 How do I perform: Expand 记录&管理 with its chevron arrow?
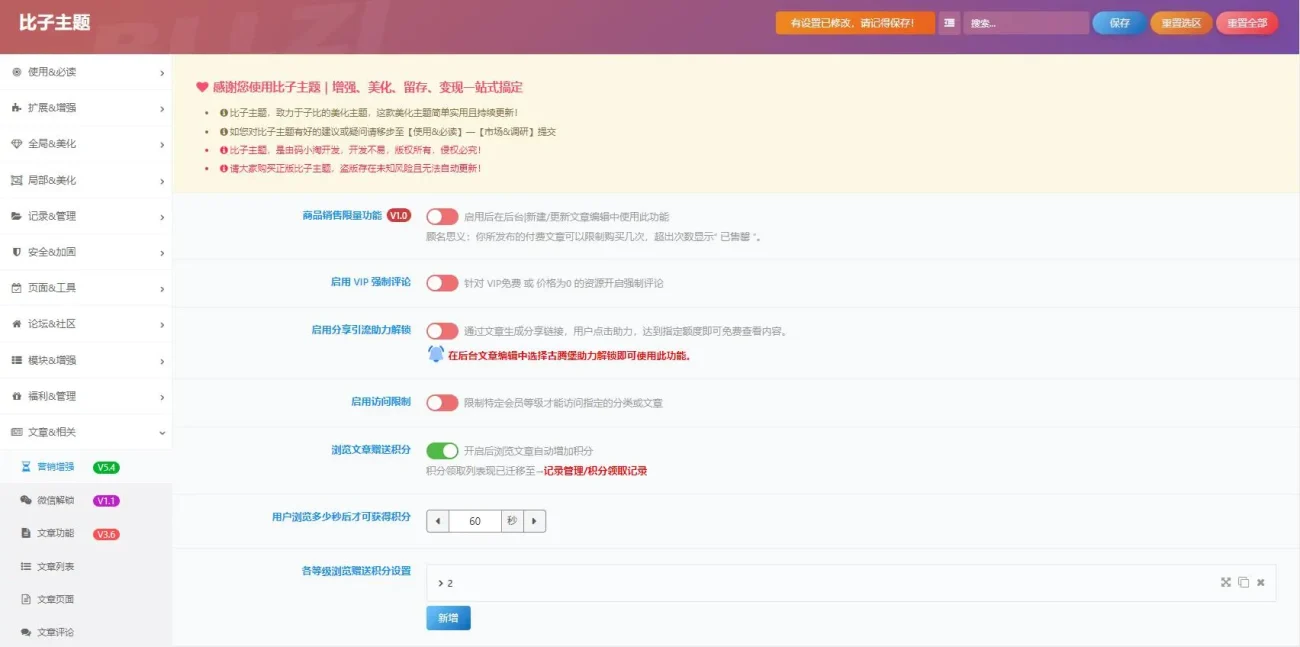click(x=162, y=216)
